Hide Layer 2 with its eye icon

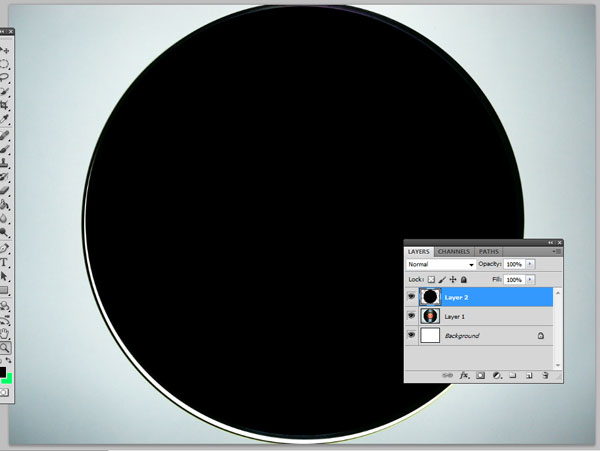coord(411,296)
